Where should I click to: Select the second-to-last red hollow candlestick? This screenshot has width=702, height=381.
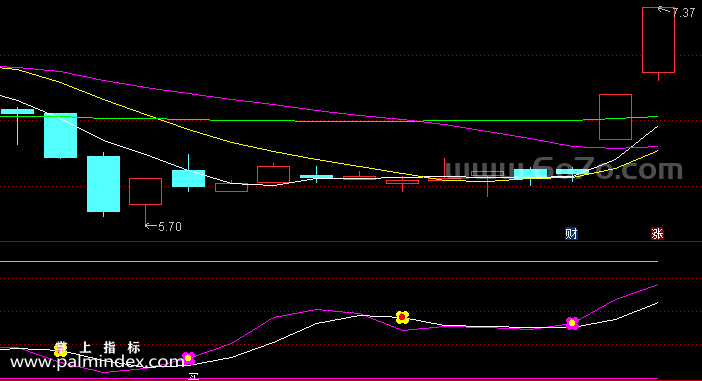pos(615,117)
